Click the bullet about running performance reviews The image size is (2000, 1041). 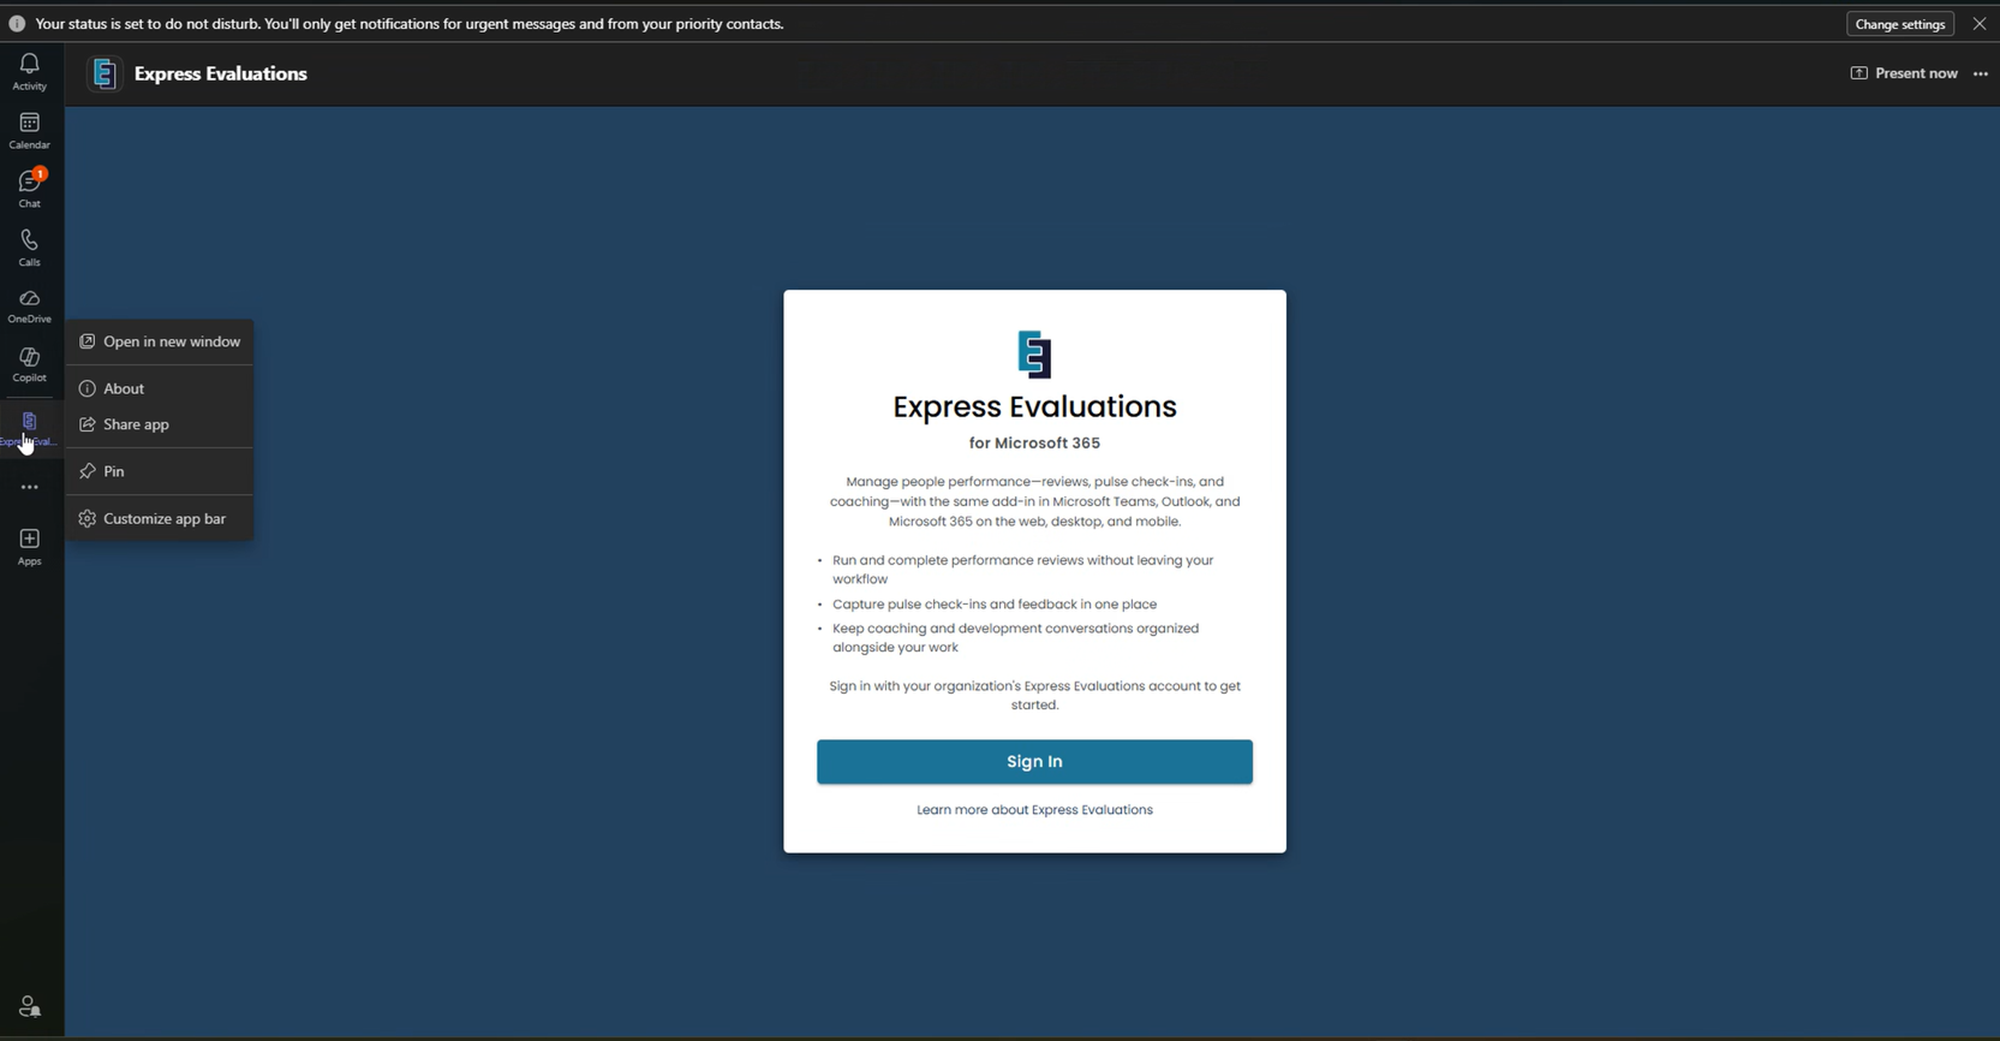click(x=1023, y=570)
